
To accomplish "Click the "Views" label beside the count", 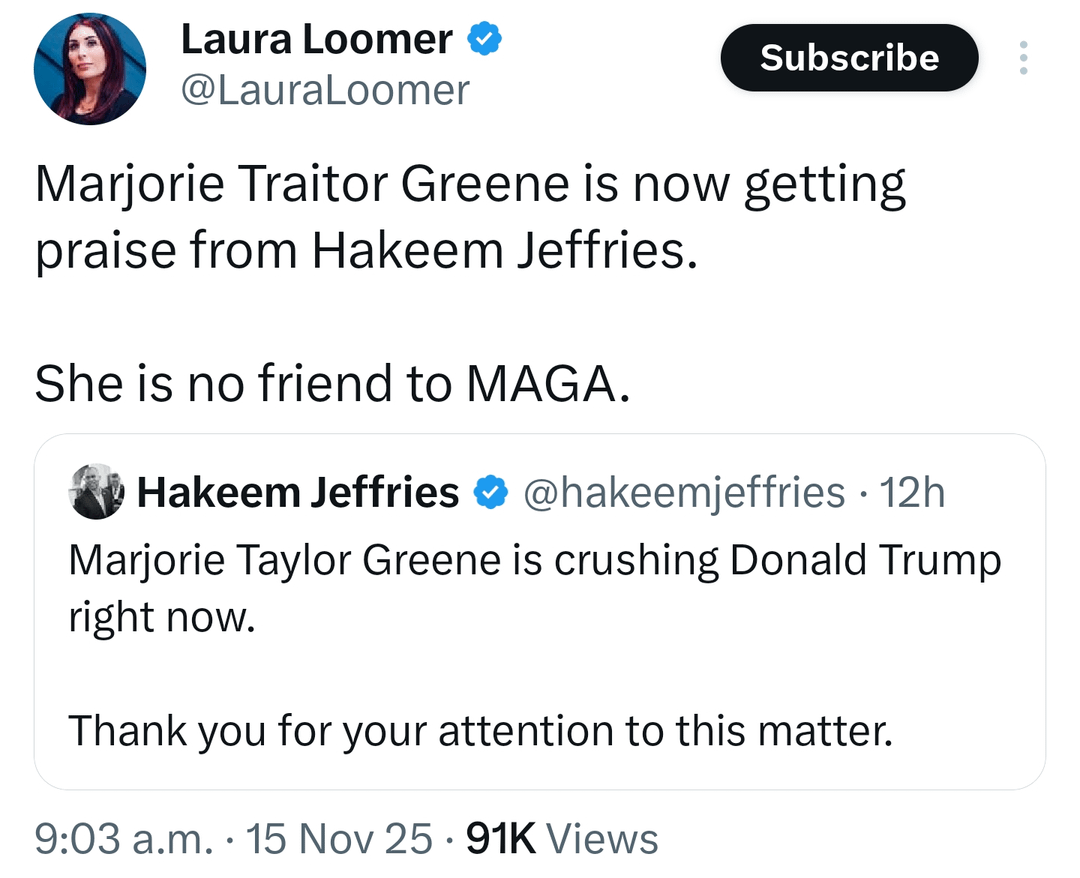I will [603, 838].
